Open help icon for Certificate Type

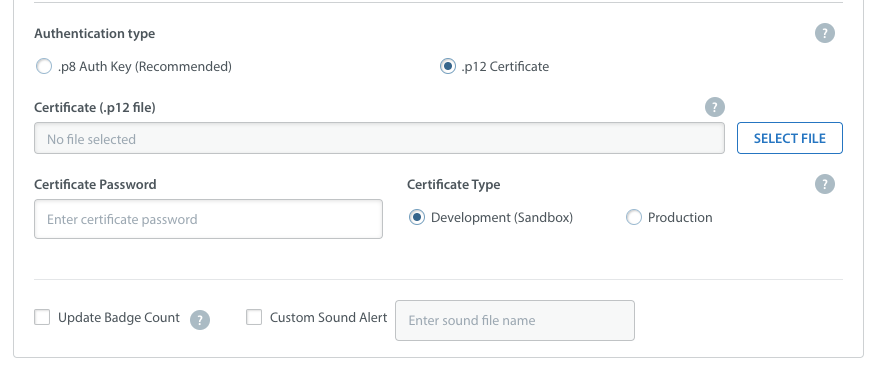(x=825, y=184)
